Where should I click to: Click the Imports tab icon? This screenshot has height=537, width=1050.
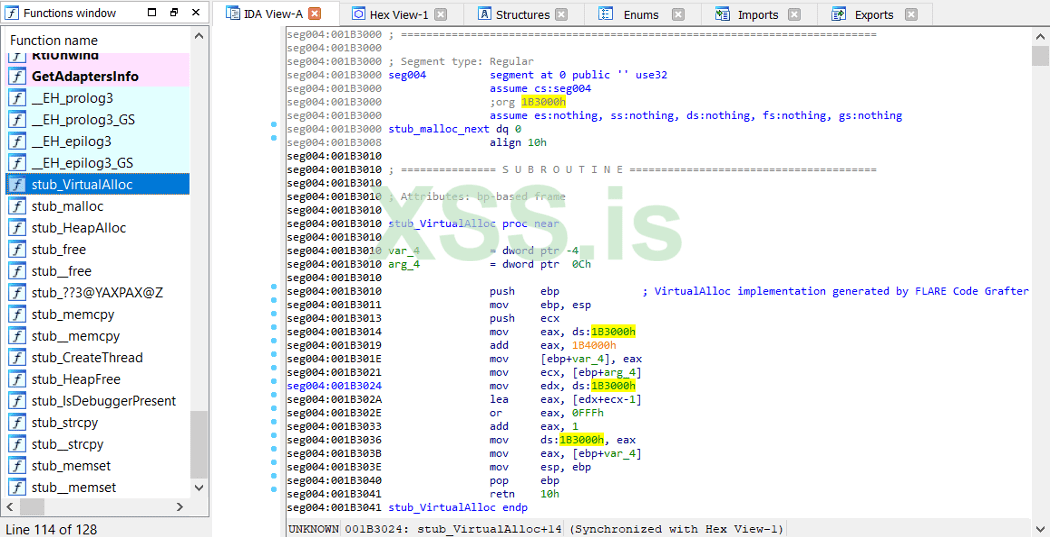coord(723,14)
